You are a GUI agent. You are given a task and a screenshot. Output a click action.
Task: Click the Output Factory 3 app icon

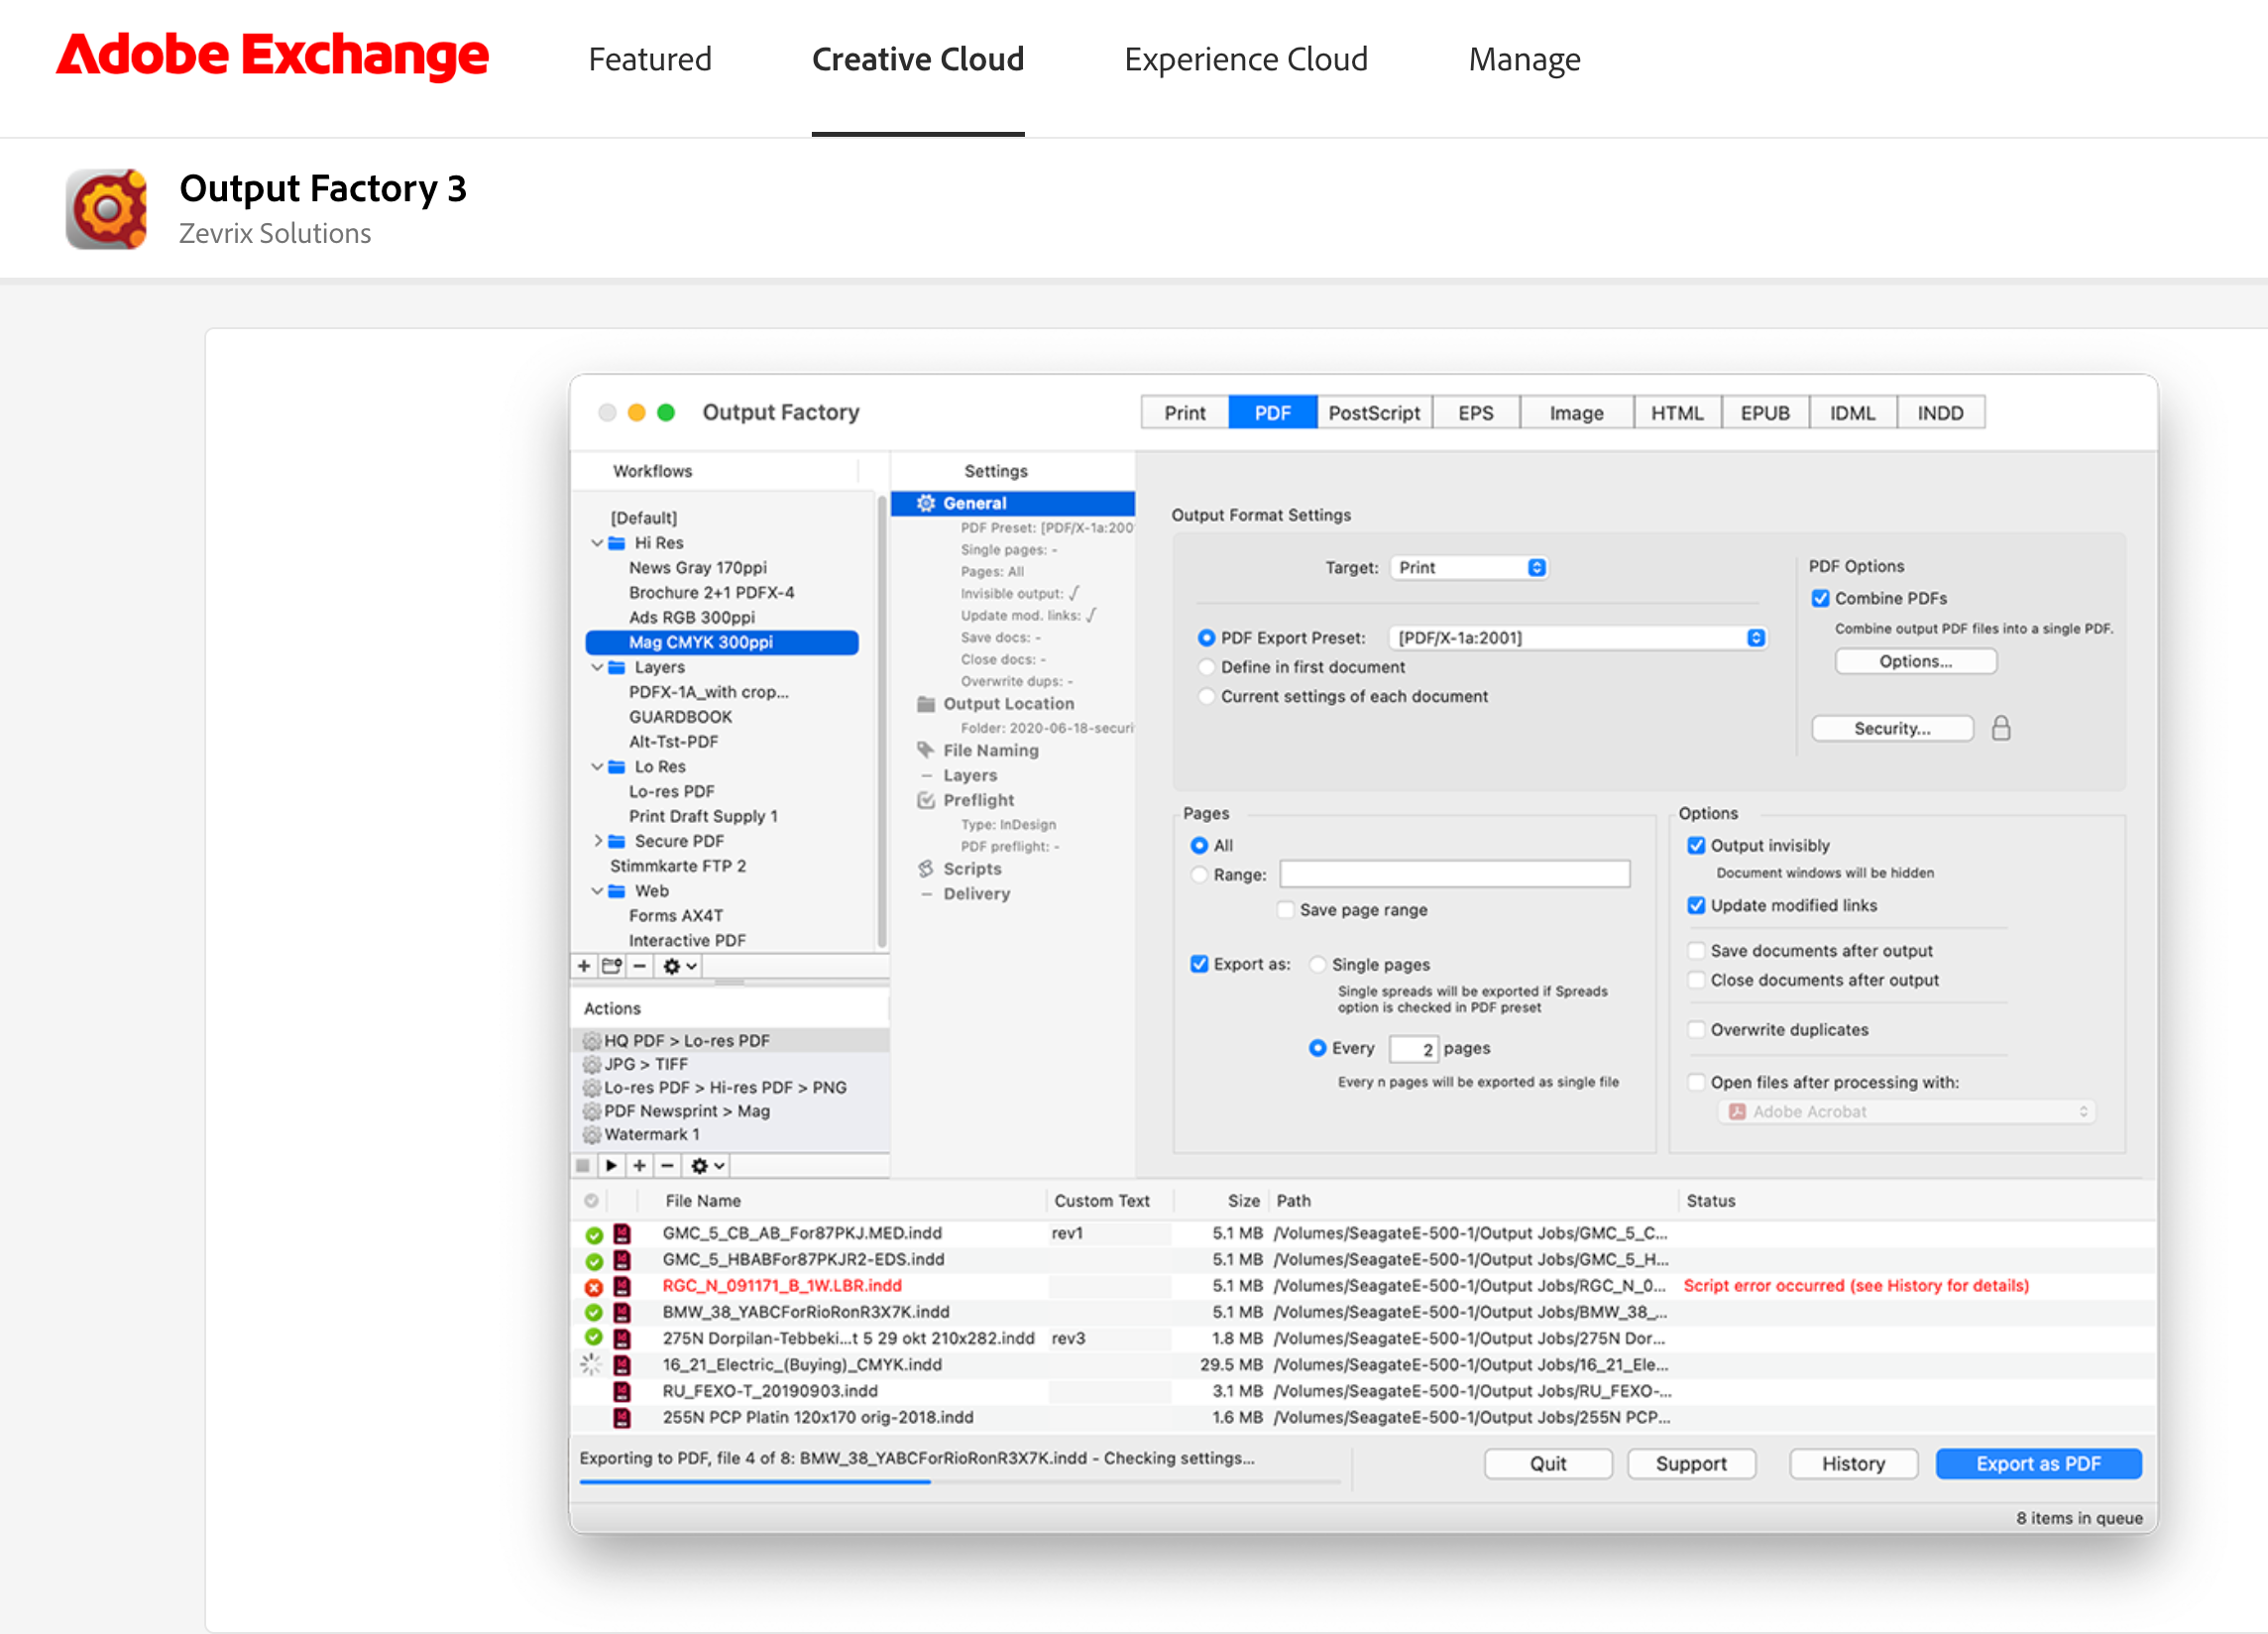coord(107,209)
